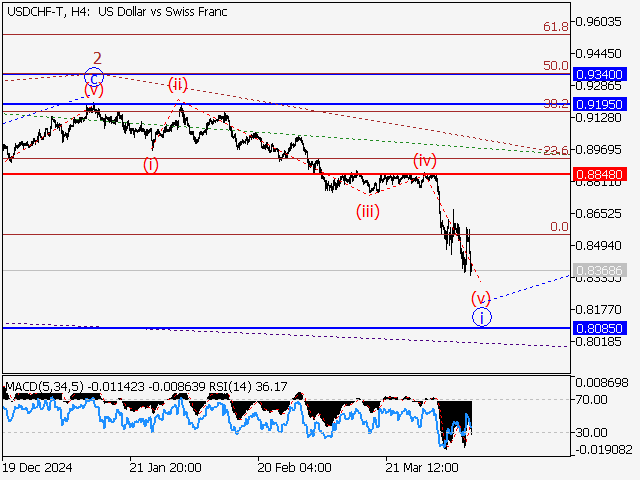
Task: Select the (v) label above circled i
Action: point(482,298)
